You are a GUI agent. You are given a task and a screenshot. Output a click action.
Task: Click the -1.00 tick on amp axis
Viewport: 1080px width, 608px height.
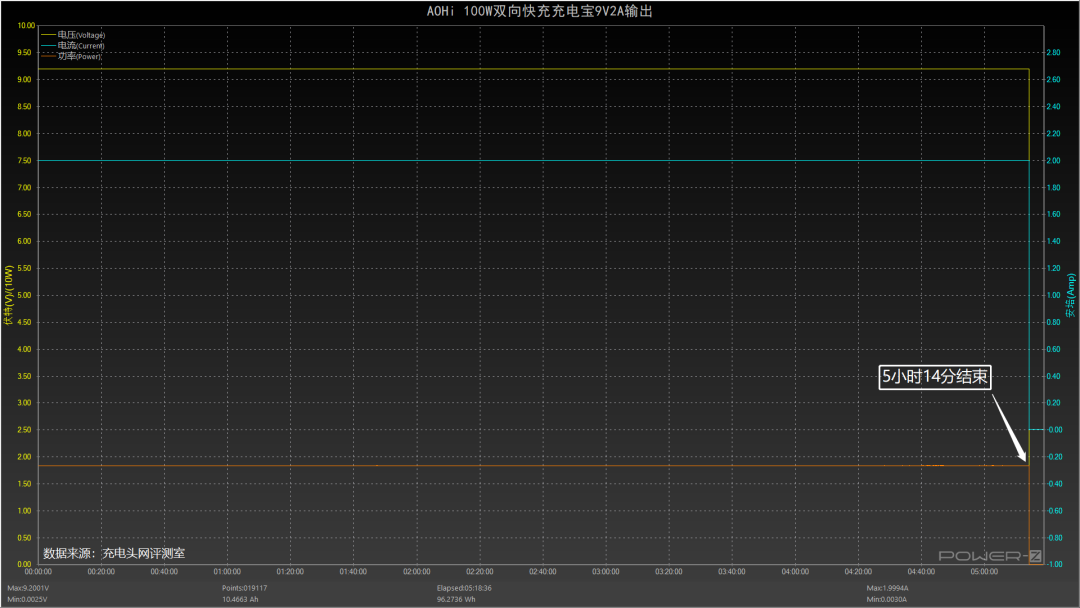coord(1055,564)
